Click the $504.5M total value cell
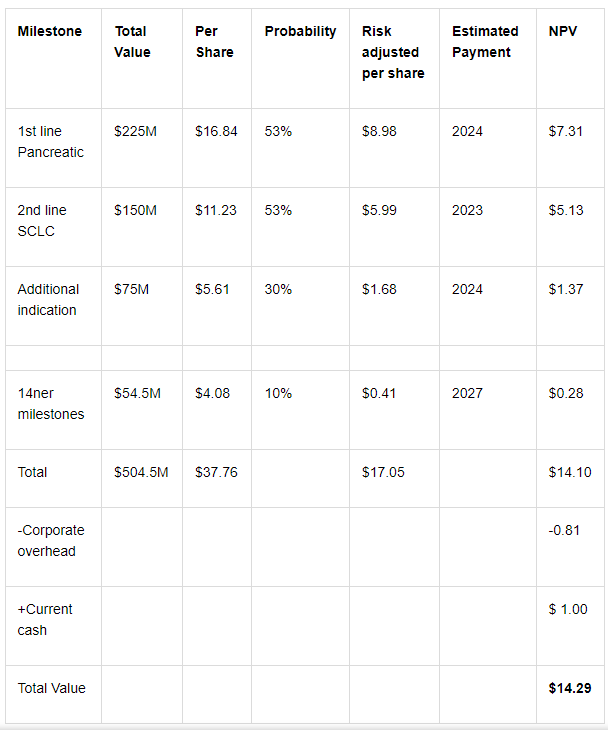Viewport: 608px width, 730px height. (x=141, y=472)
